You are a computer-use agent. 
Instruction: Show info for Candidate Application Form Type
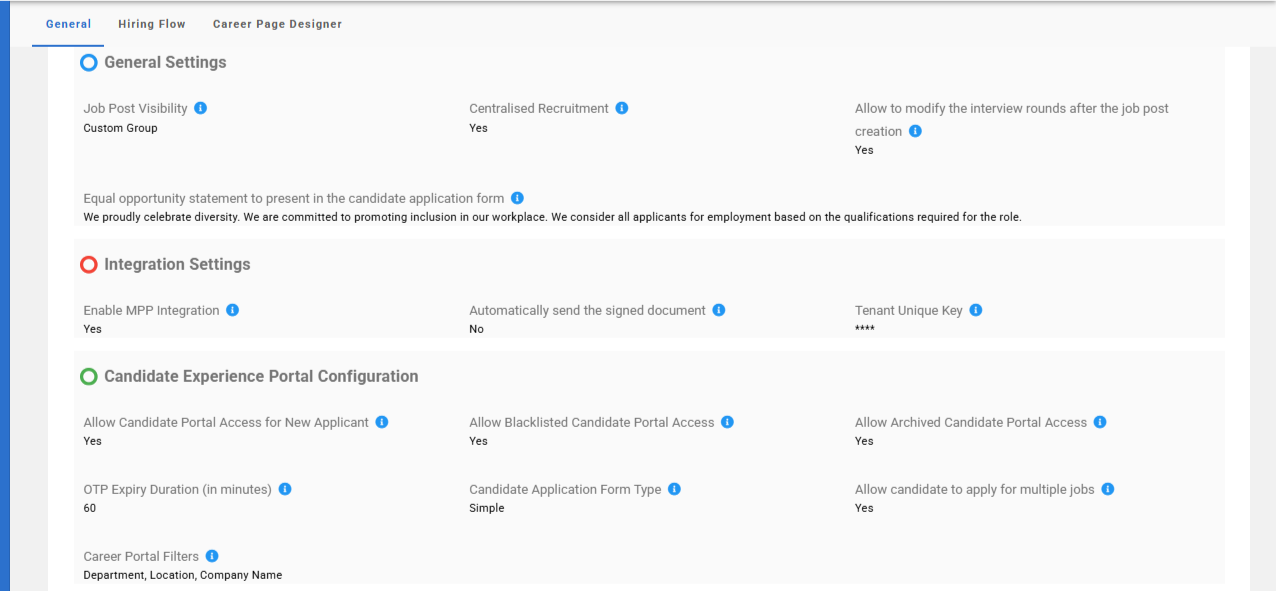tap(674, 489)
